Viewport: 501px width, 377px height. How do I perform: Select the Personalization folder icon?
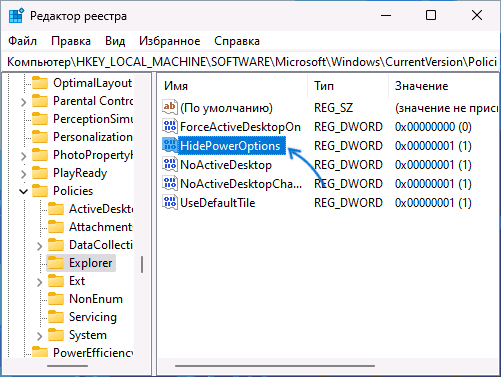[40, 137]
